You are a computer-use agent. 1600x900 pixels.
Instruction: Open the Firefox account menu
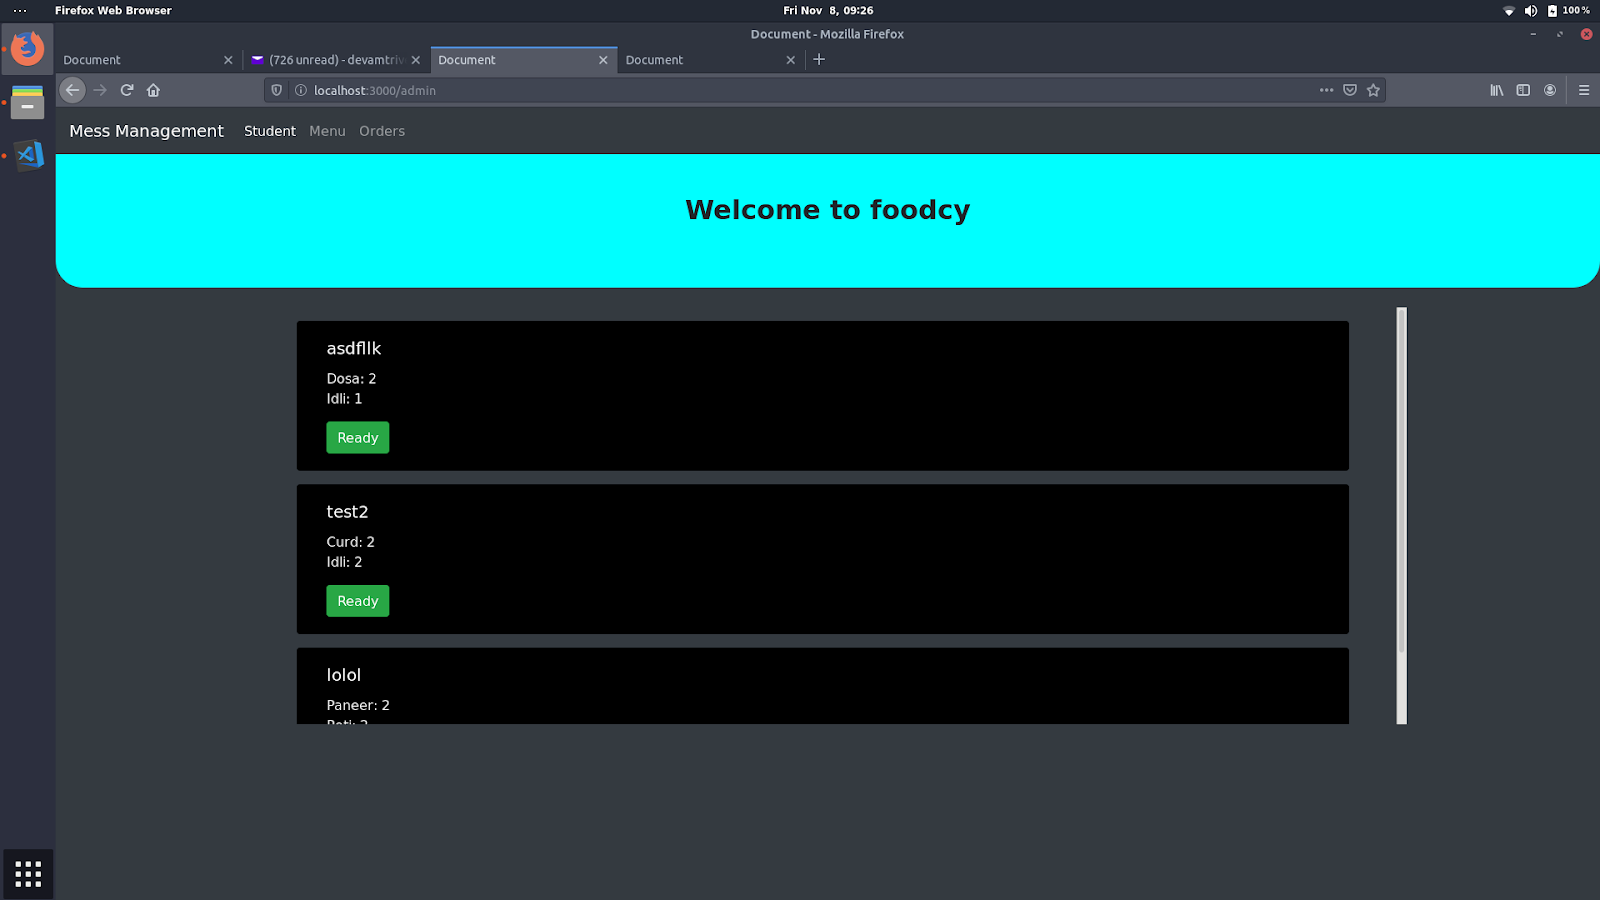click(1550, 90)
